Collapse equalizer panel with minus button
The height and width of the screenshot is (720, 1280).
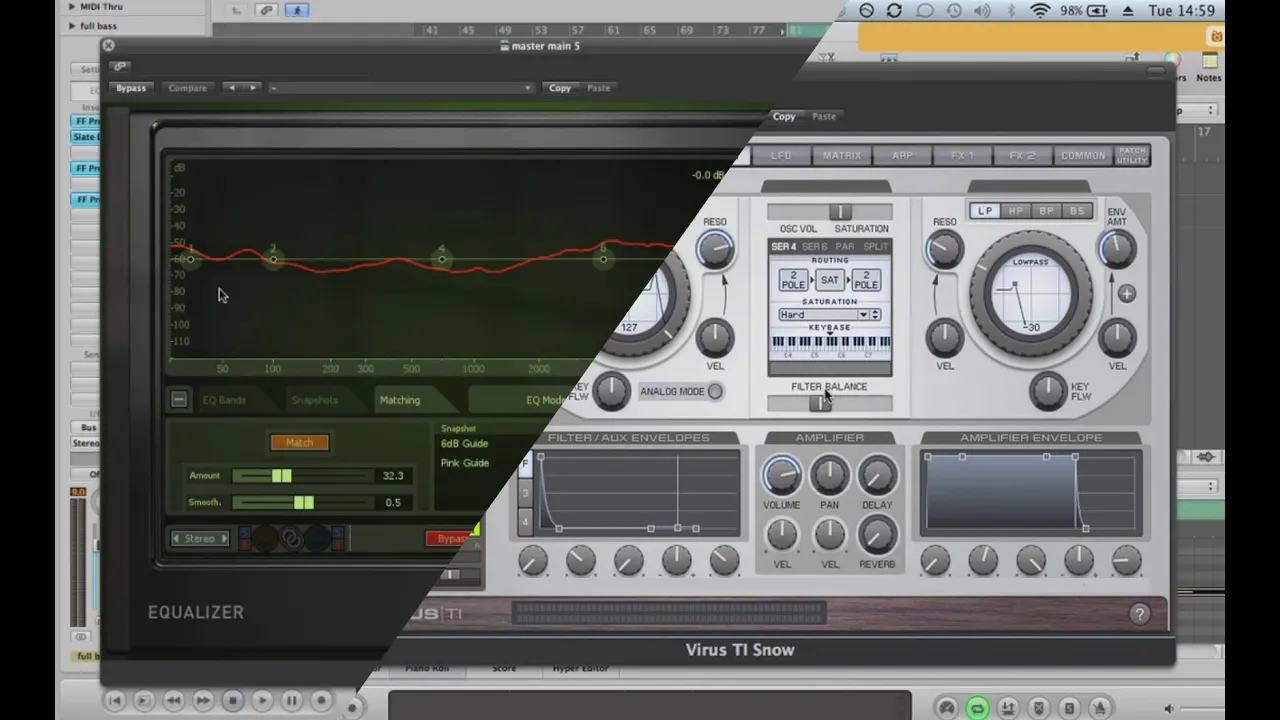[179, 400]
